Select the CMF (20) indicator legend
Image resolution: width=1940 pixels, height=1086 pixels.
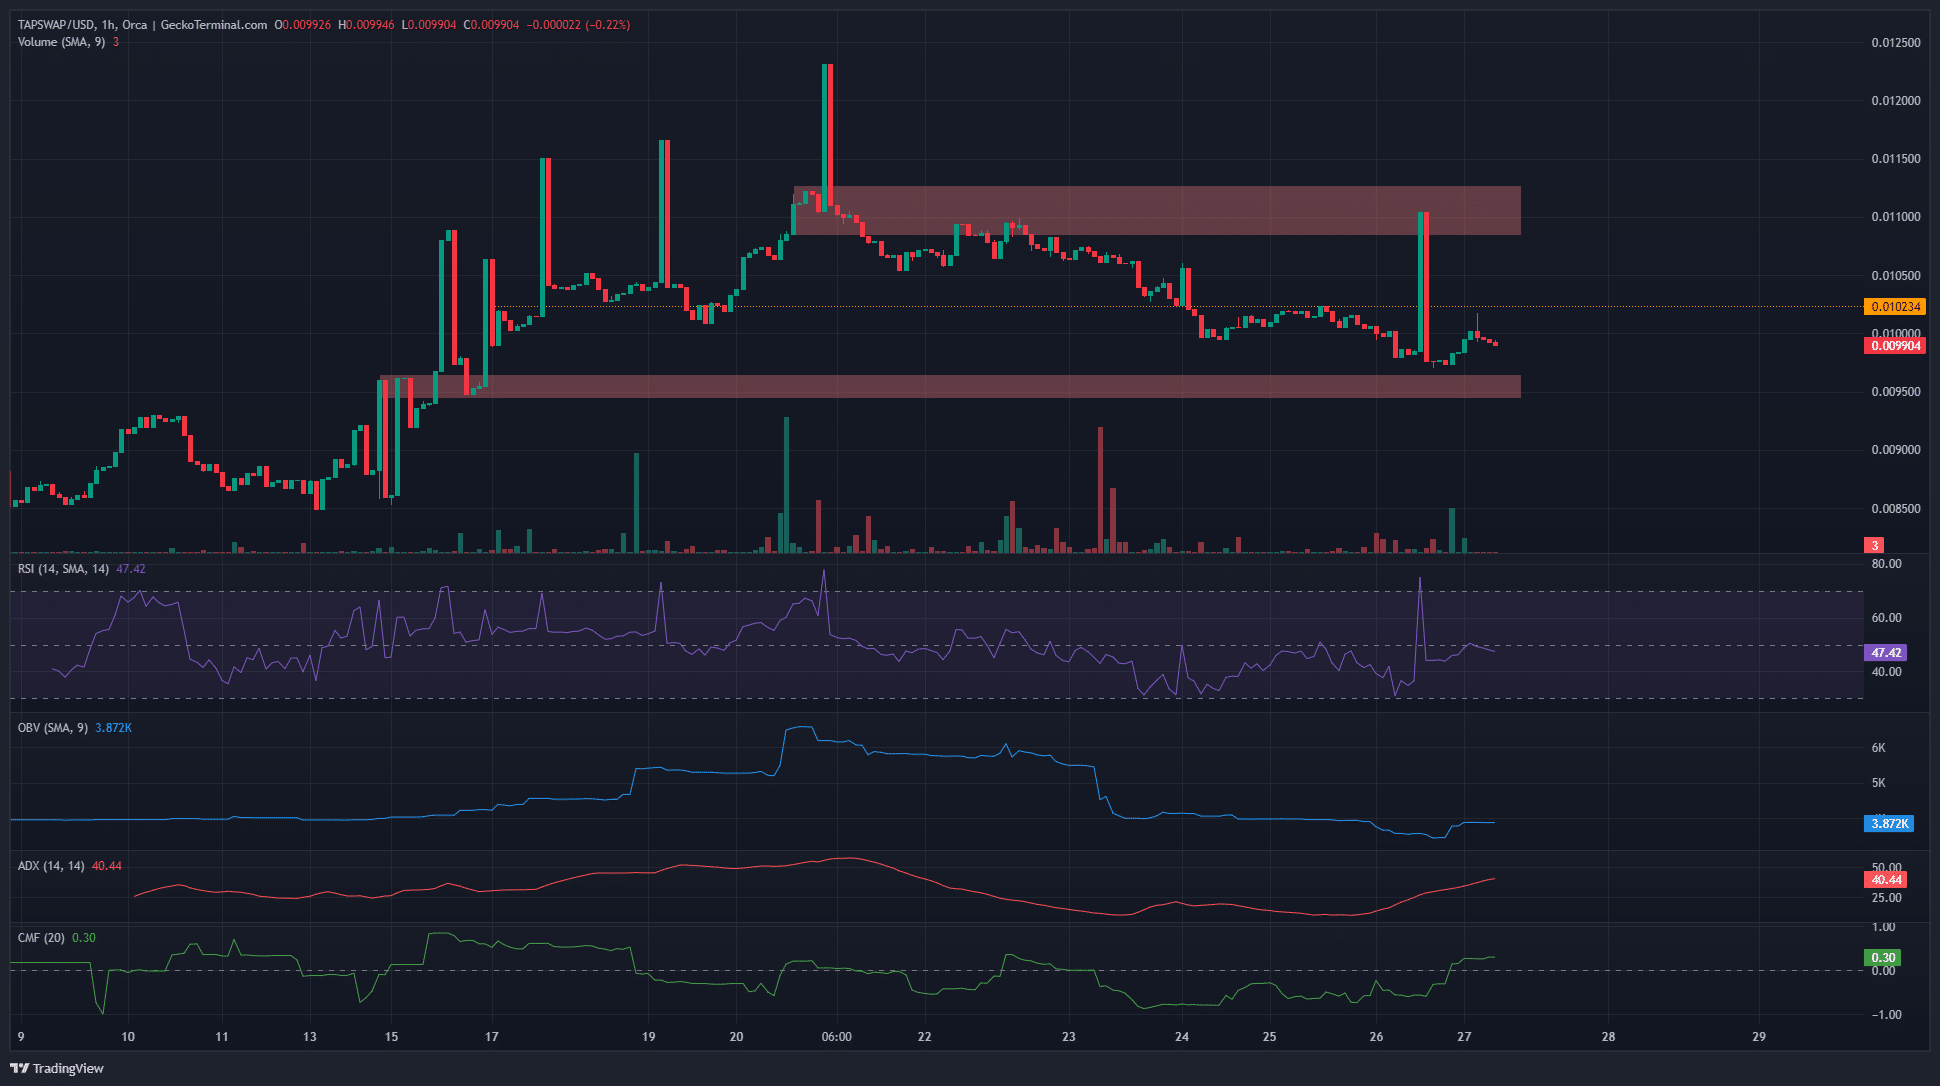pyautogui.click(x=41, y=938)
